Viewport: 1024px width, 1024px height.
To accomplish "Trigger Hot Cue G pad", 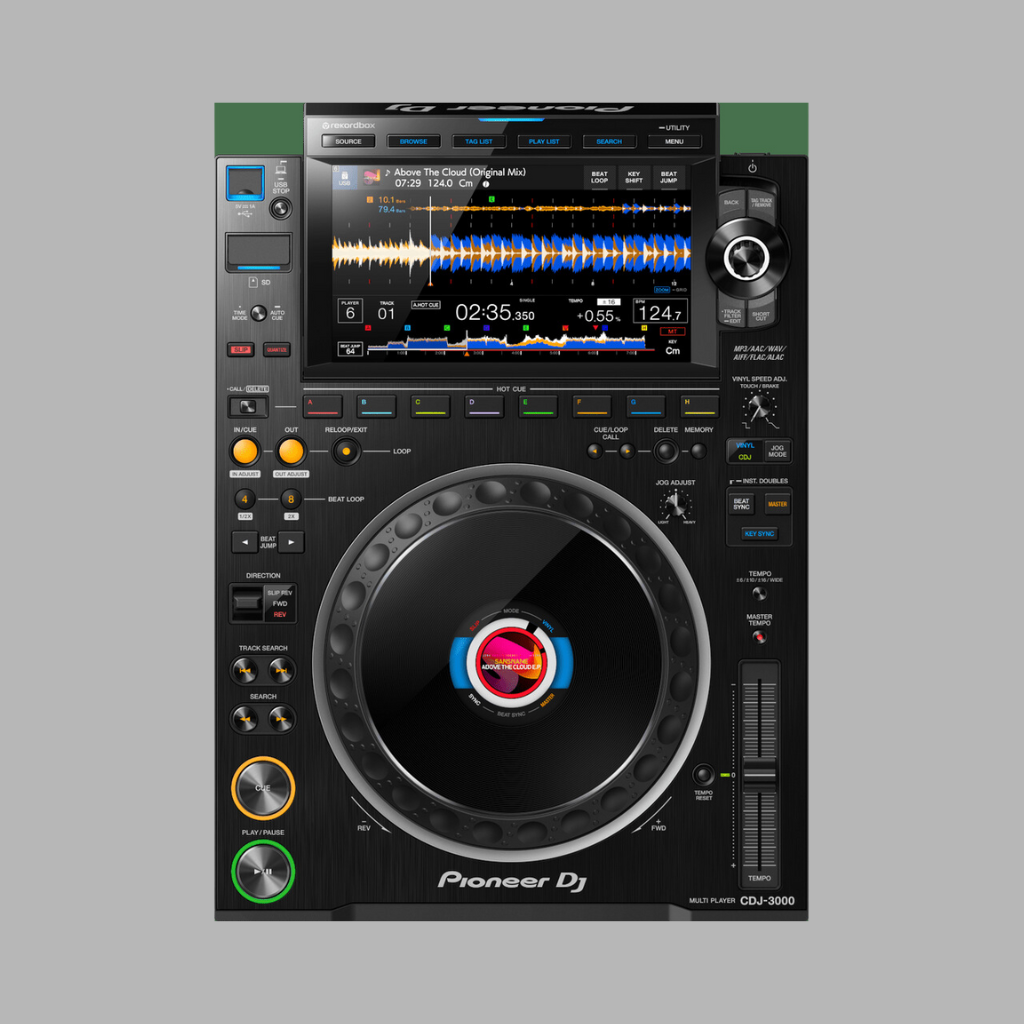I will click(645, 406).
